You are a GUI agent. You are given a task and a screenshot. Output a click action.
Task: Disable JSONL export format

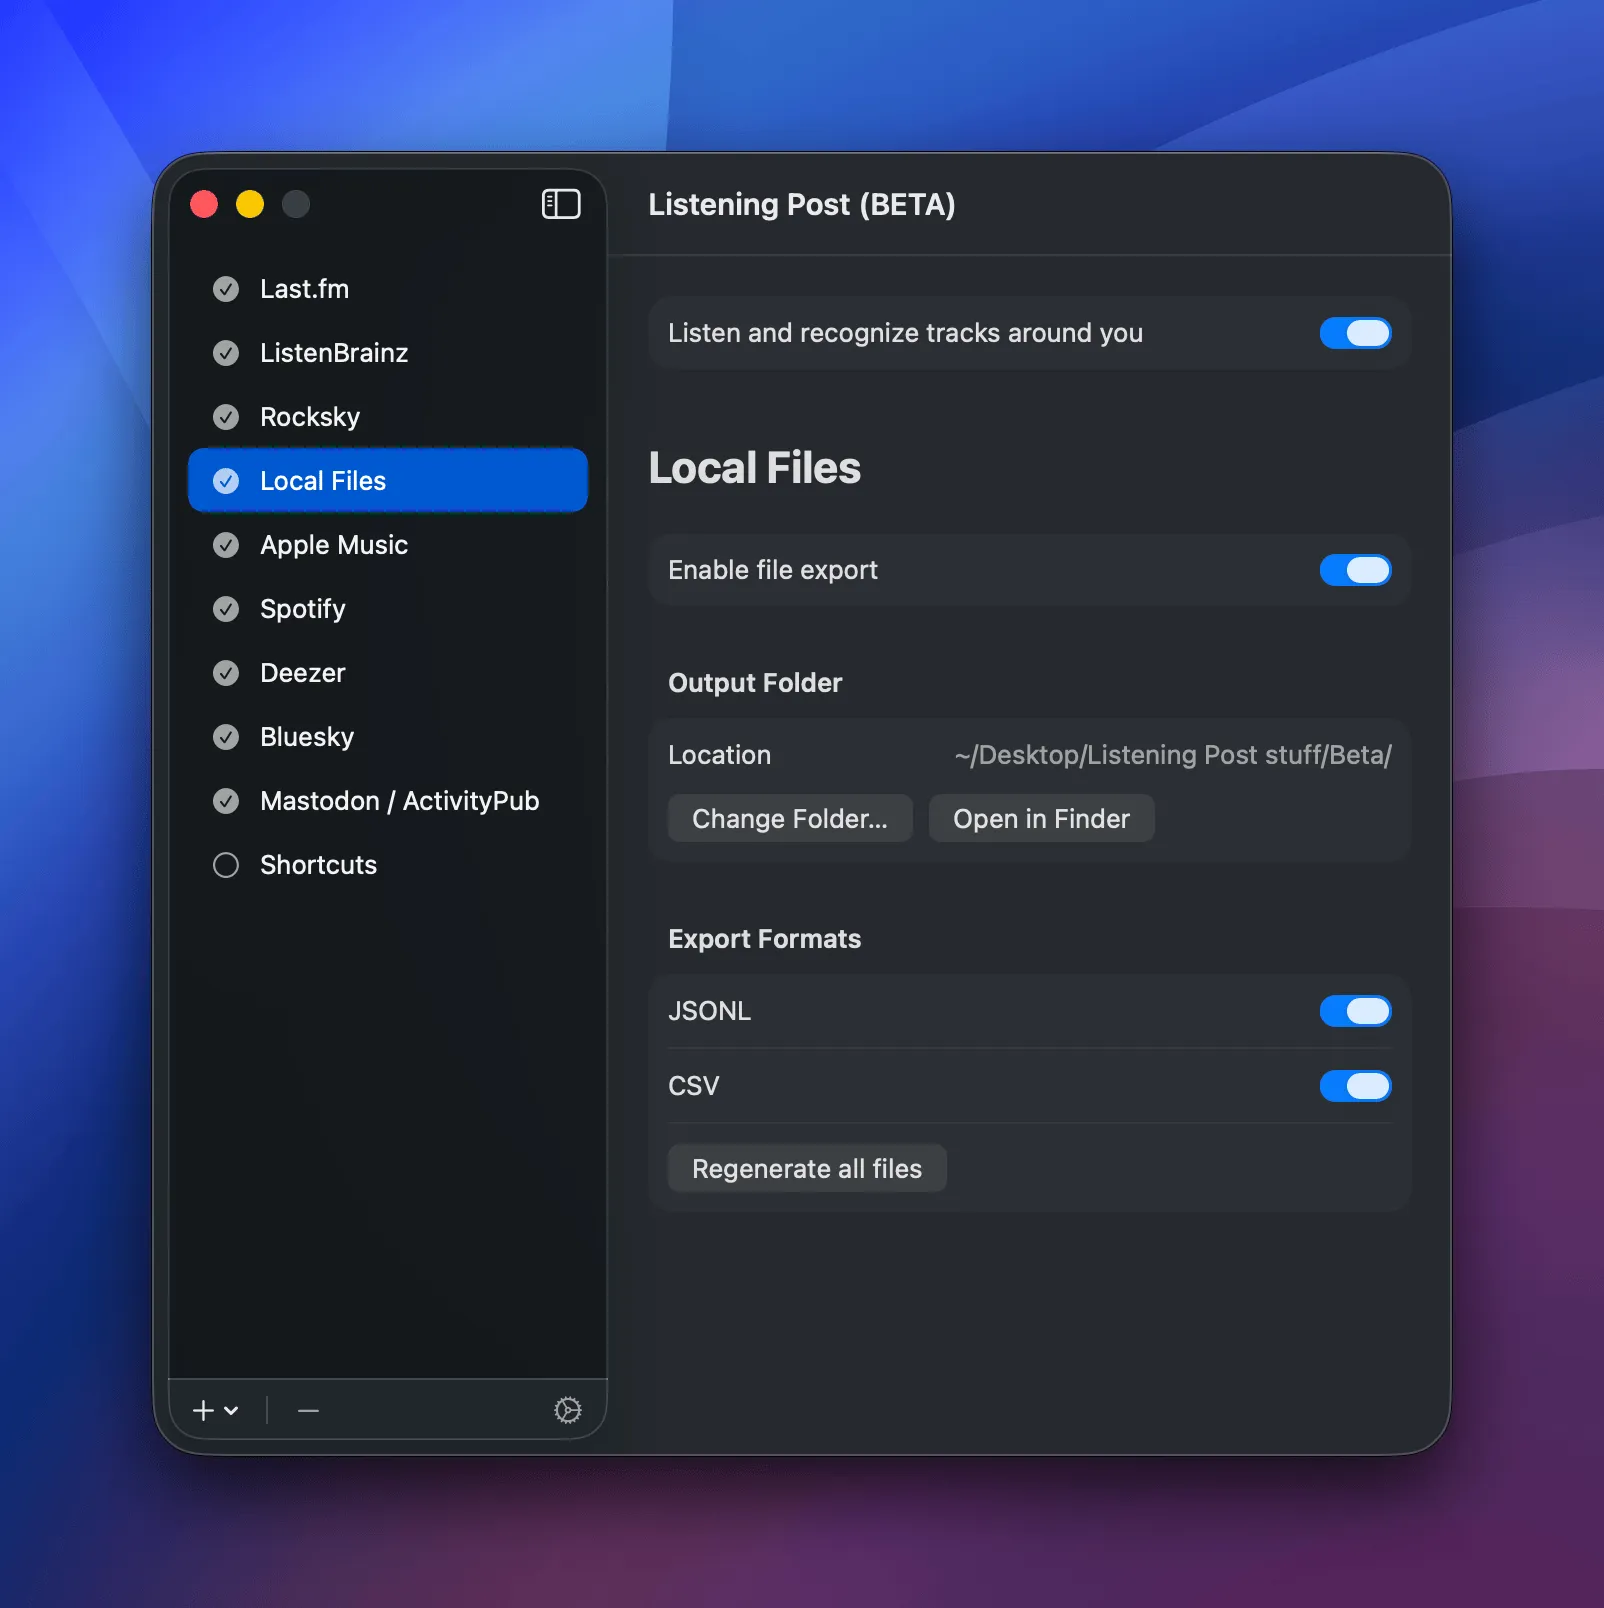1355,1011
